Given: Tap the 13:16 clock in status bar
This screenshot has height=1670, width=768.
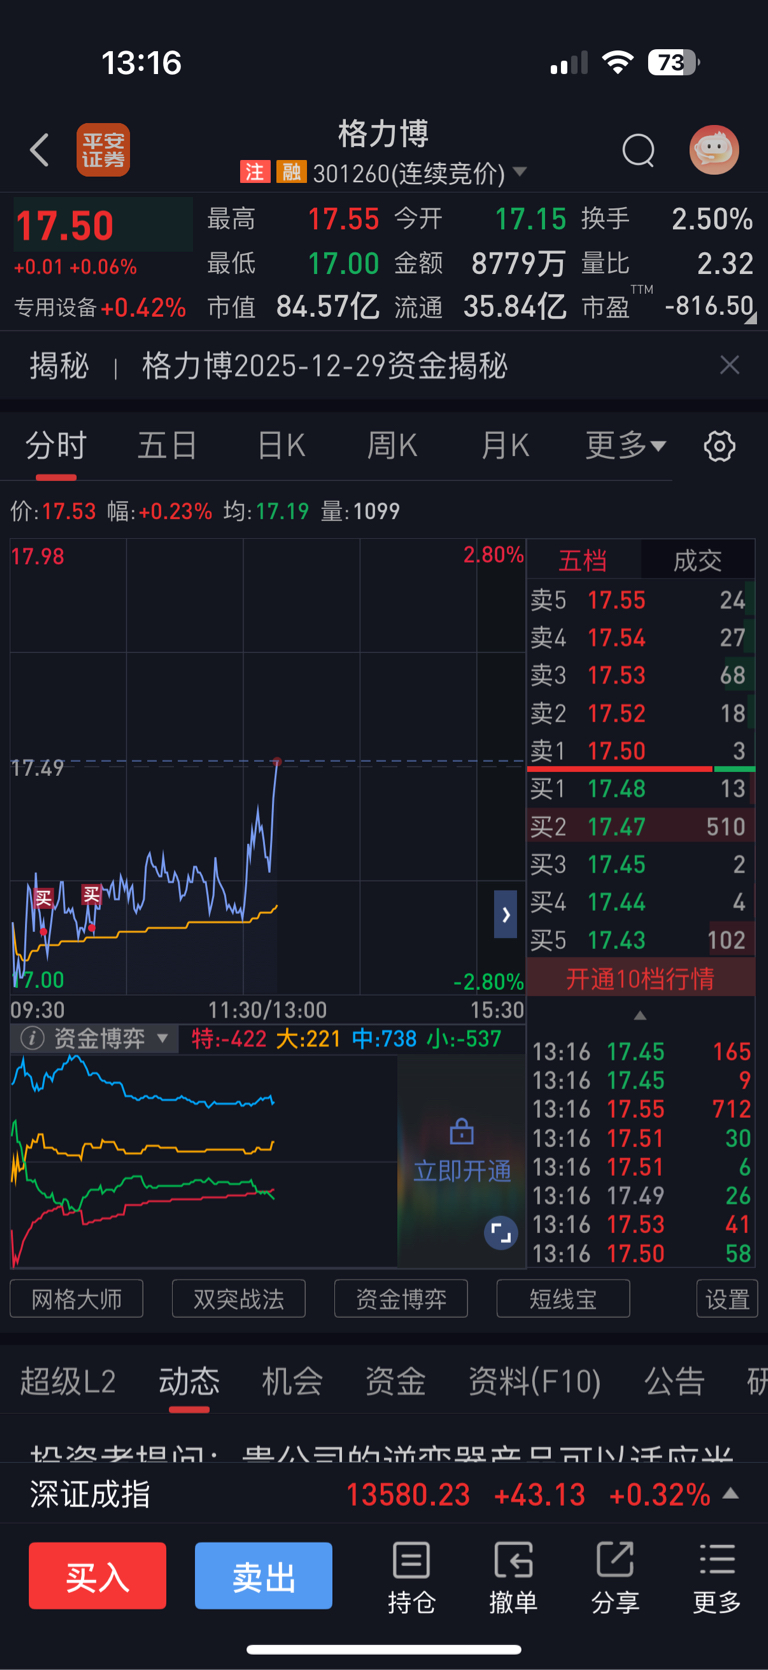Looking at the screenshot, I should 141,63.
